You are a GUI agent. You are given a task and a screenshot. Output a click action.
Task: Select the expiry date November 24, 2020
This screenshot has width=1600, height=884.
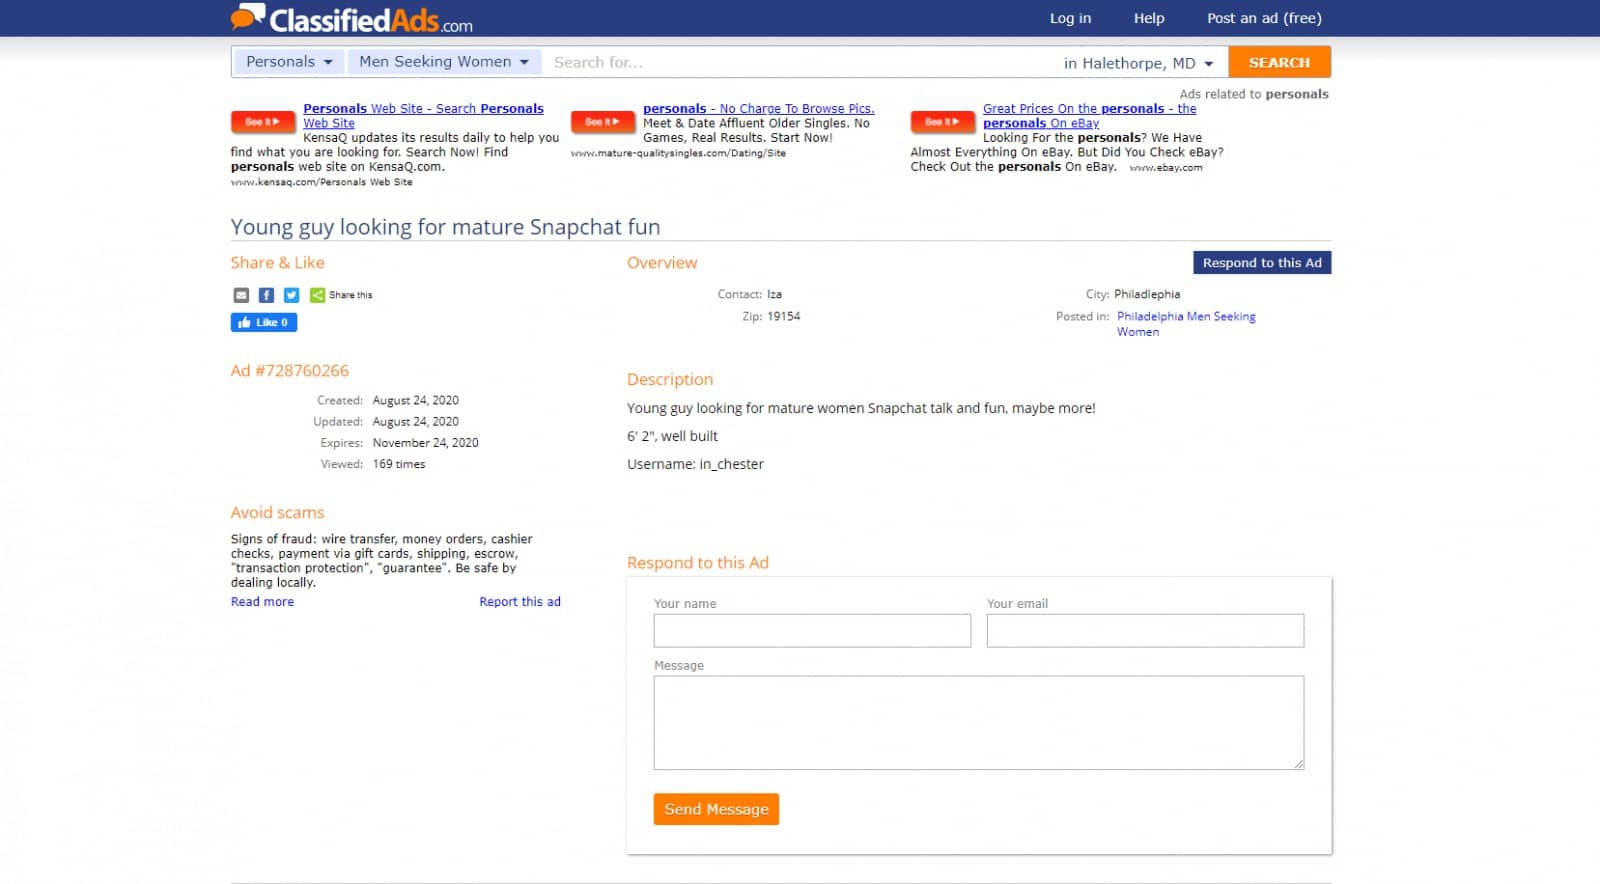[x=425, y=443]
